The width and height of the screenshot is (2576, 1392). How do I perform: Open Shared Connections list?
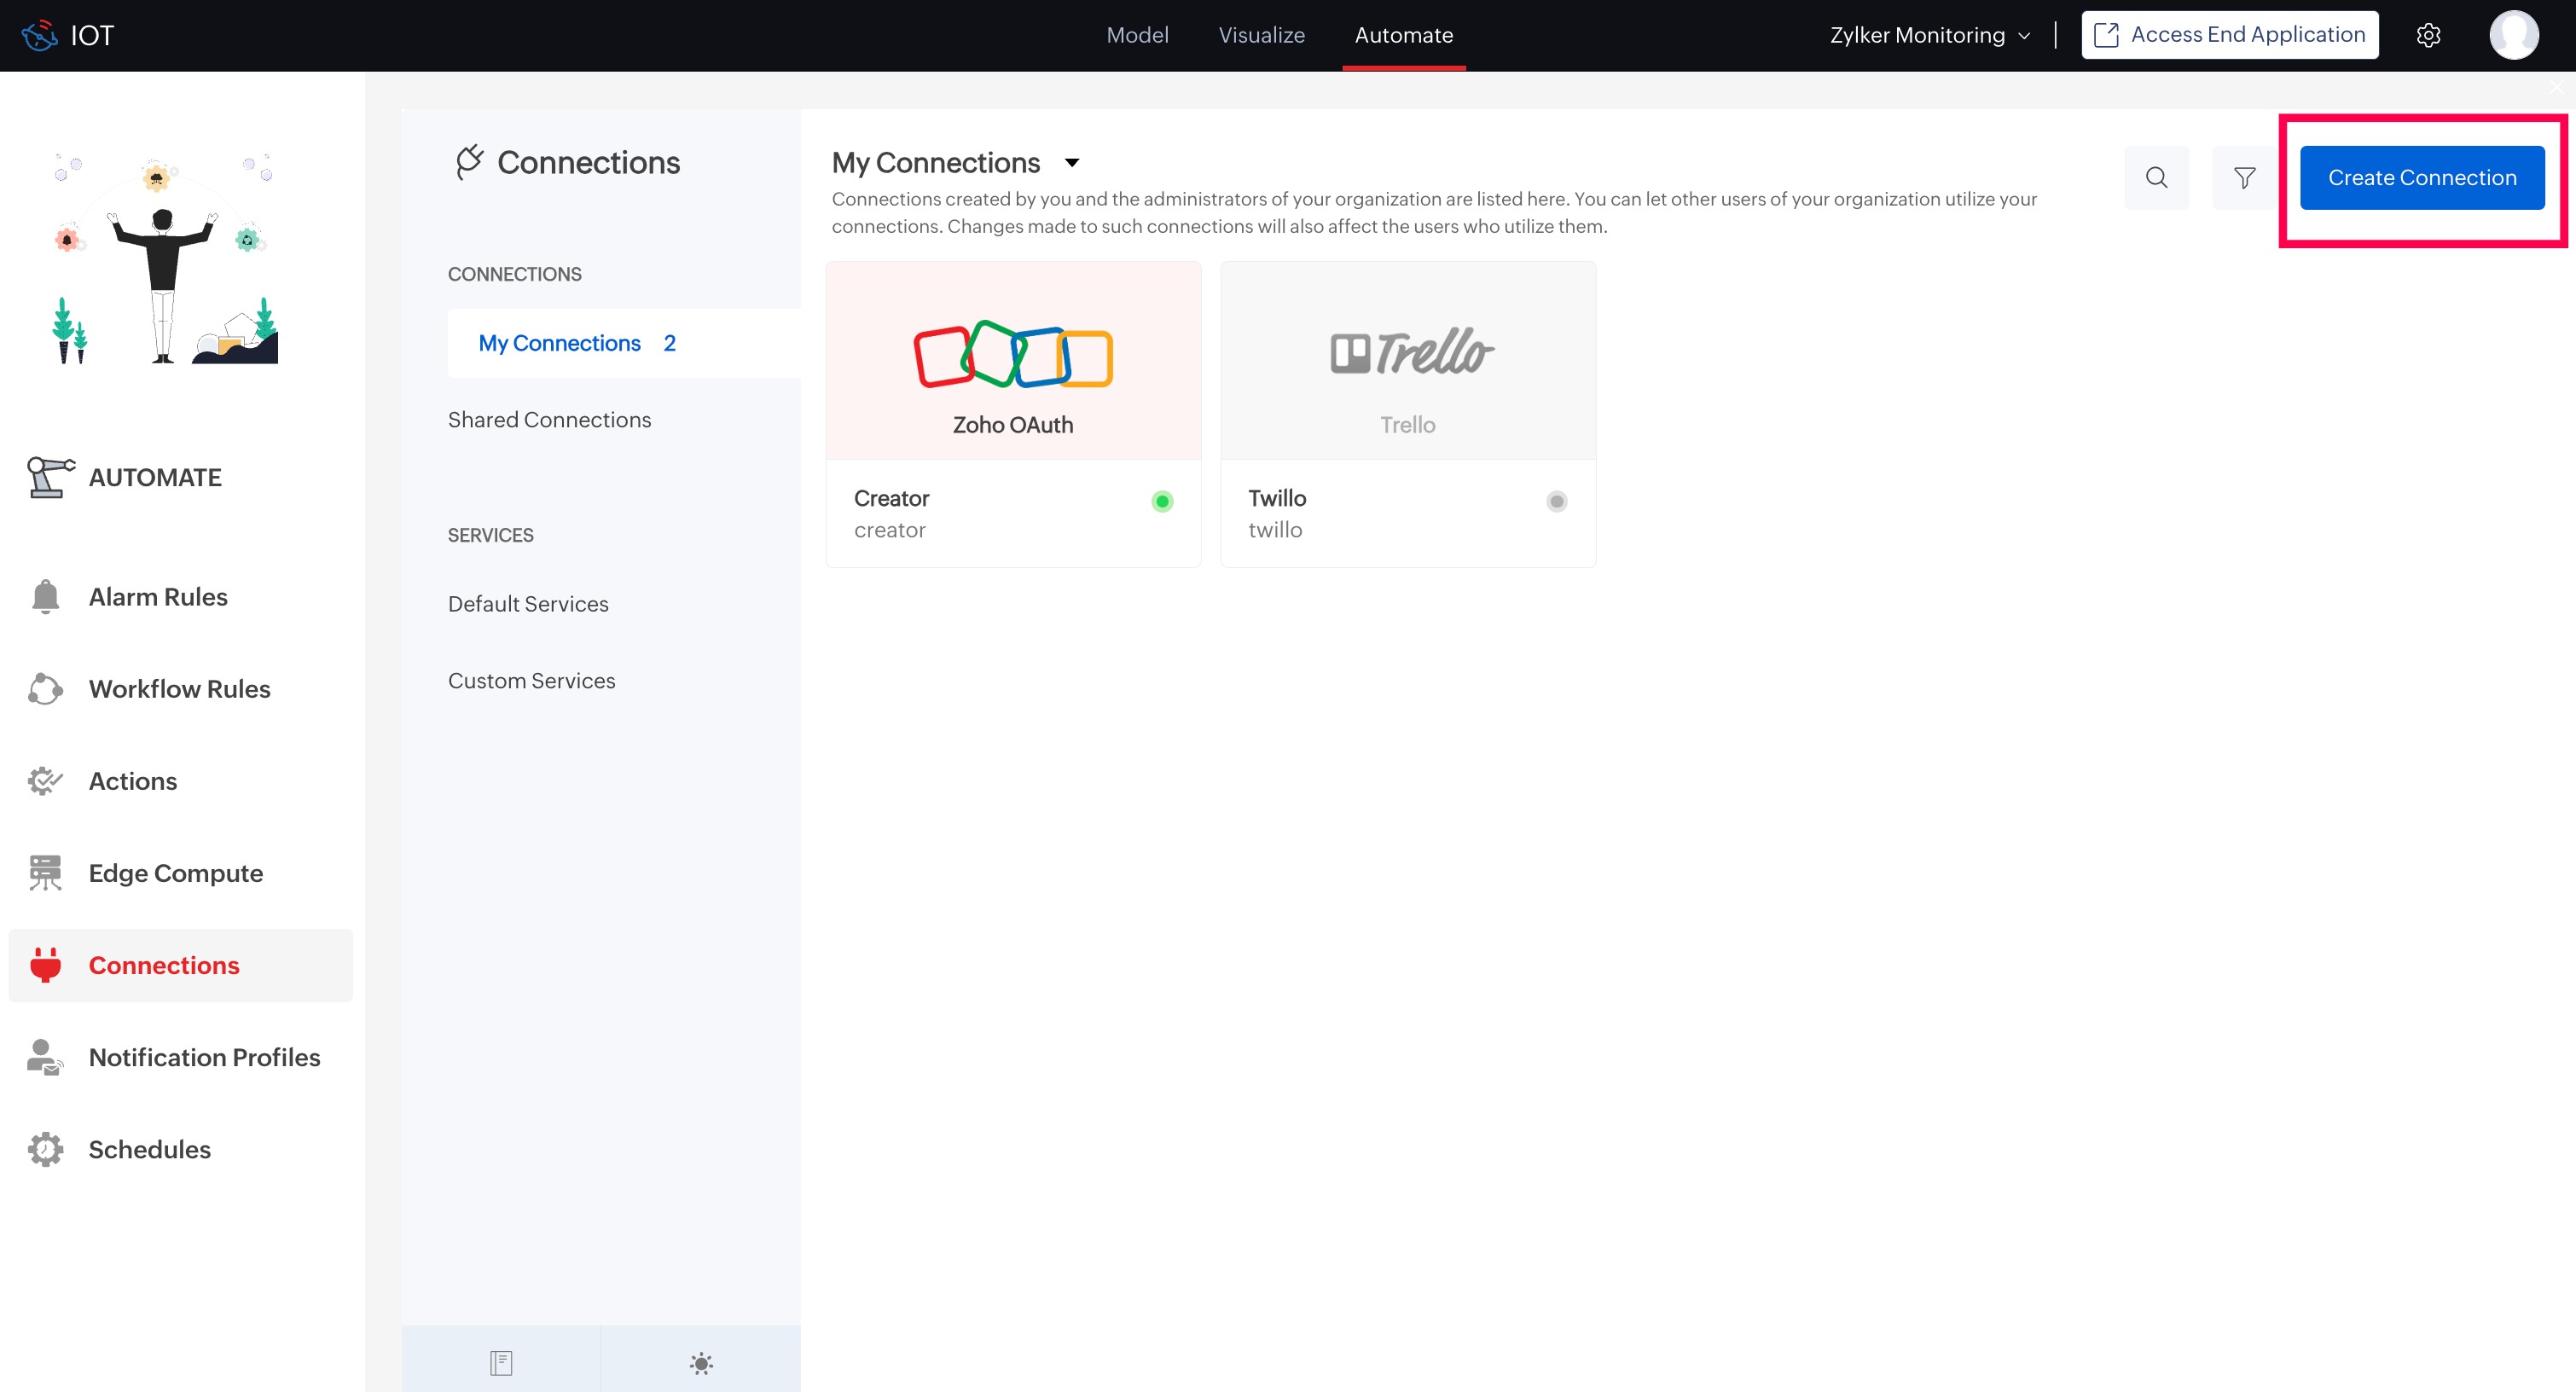click(549, 420)
